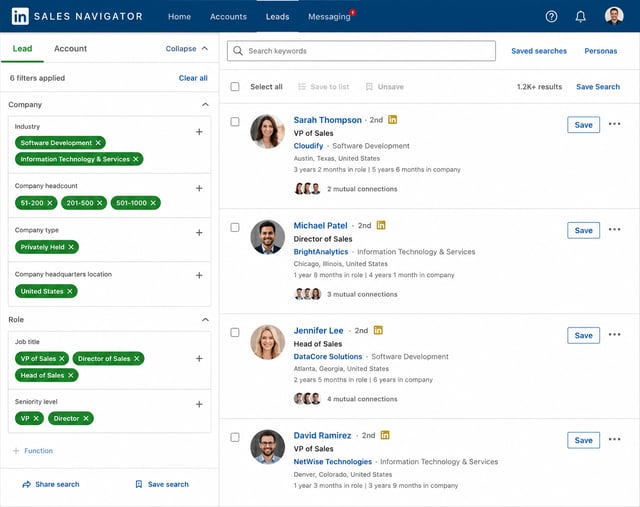Open more options for David Ramirez
Viewport: 640px width, 507px height.
(x=614, y=439)
